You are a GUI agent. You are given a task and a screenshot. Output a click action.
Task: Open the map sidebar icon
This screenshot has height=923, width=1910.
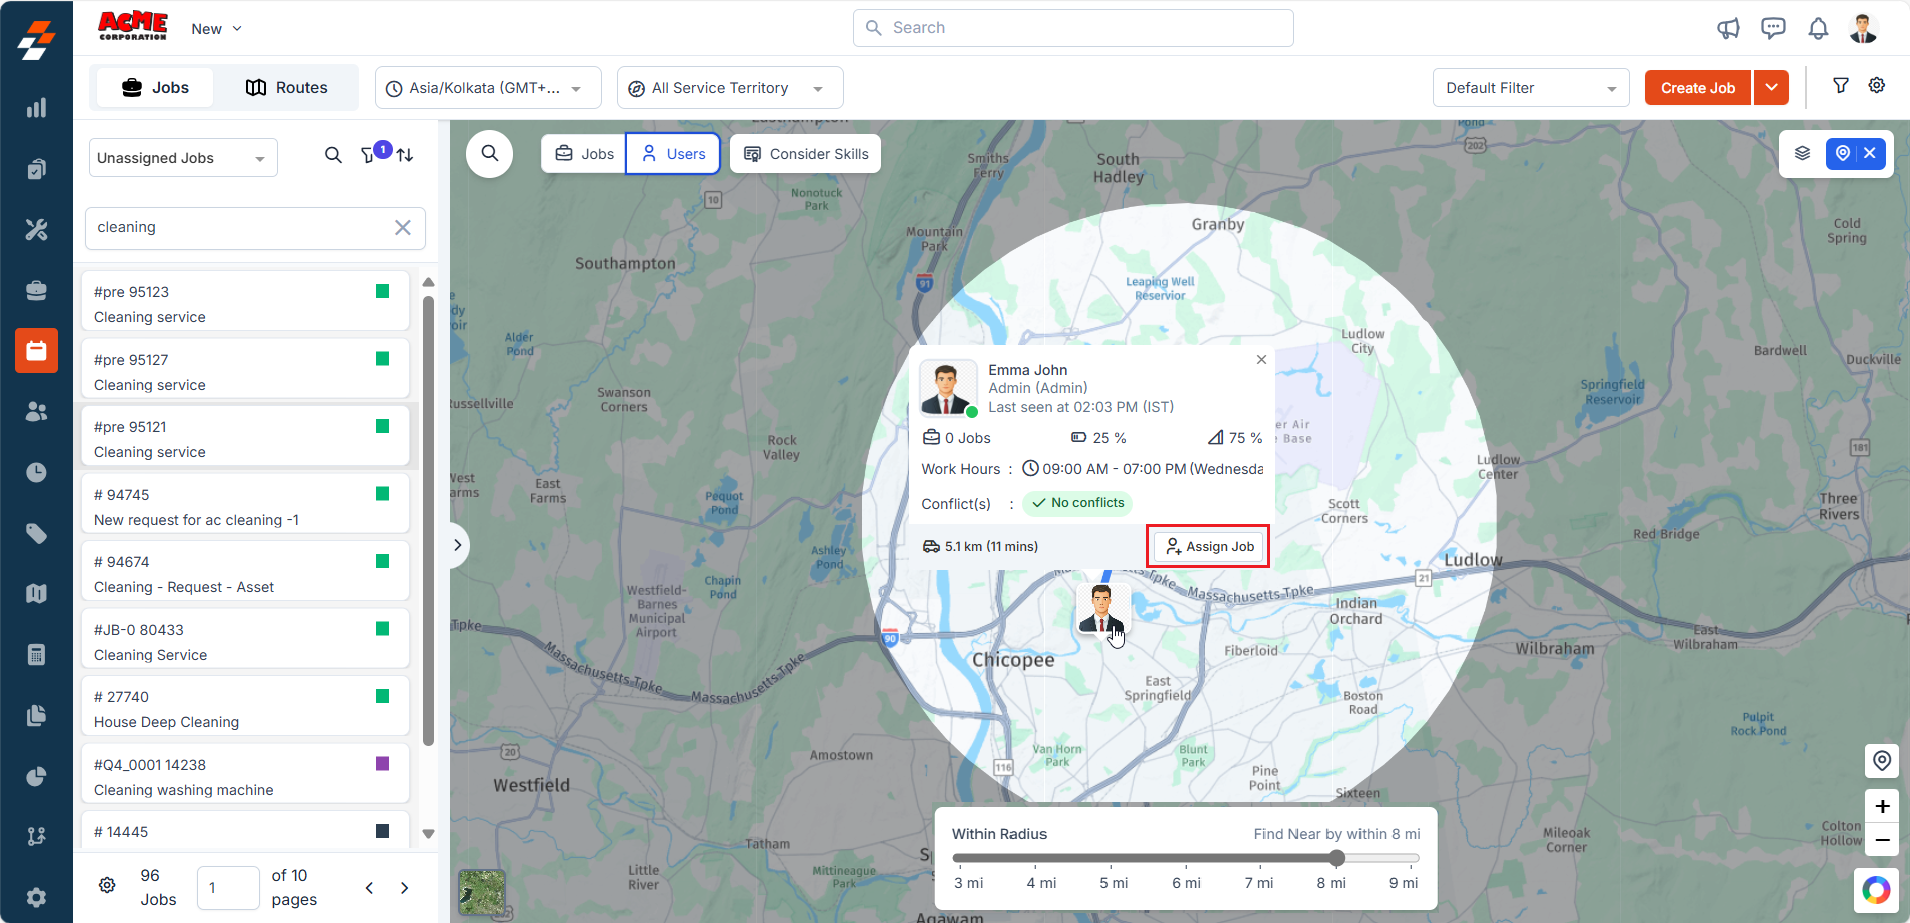36,593
